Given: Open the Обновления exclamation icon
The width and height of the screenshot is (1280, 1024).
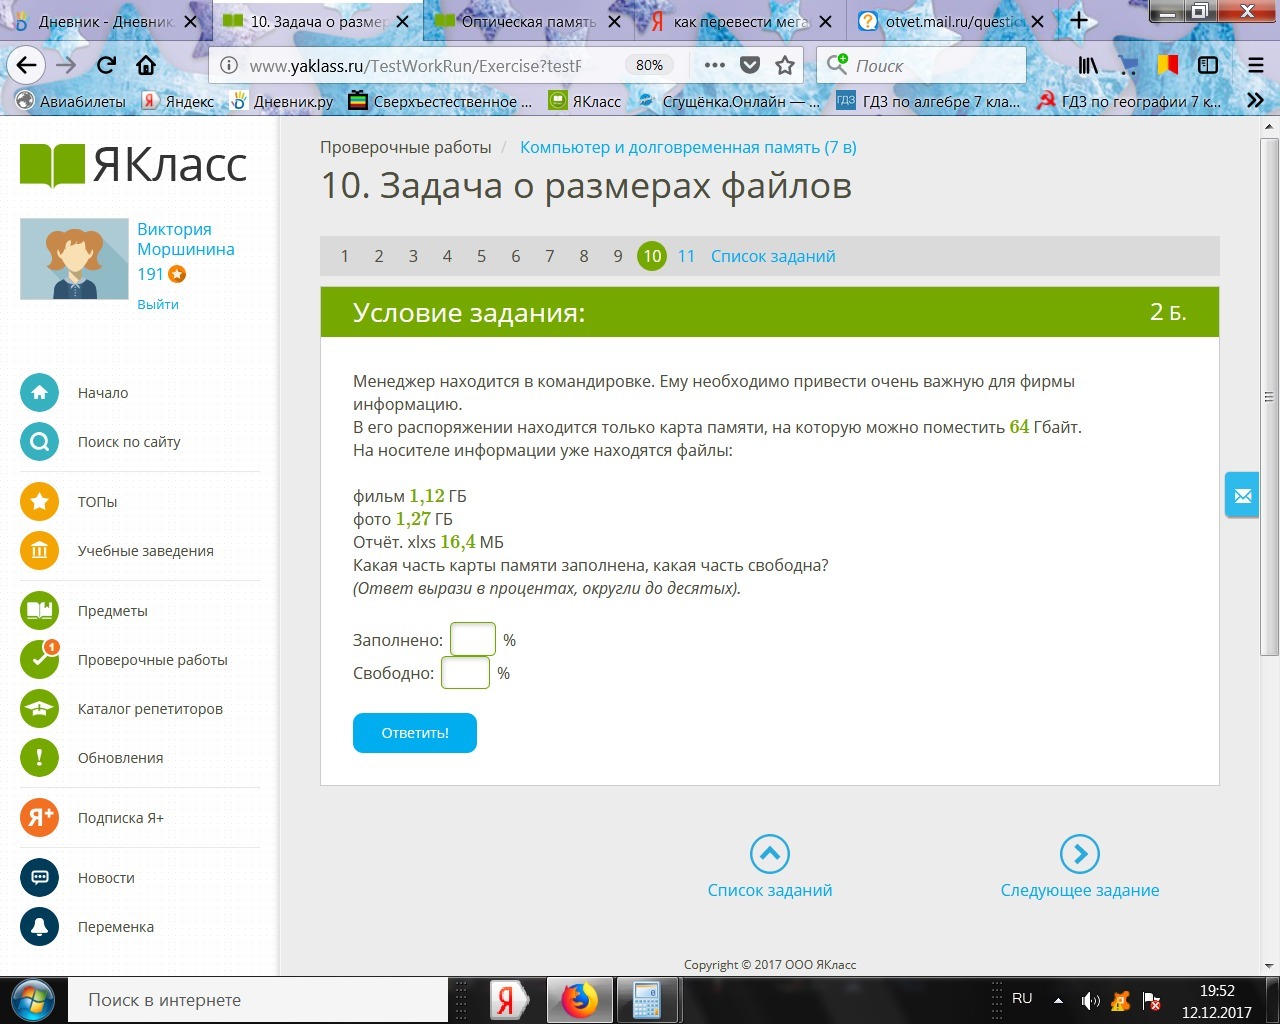Looking at the screenshot, I should (x=39, y=758).
